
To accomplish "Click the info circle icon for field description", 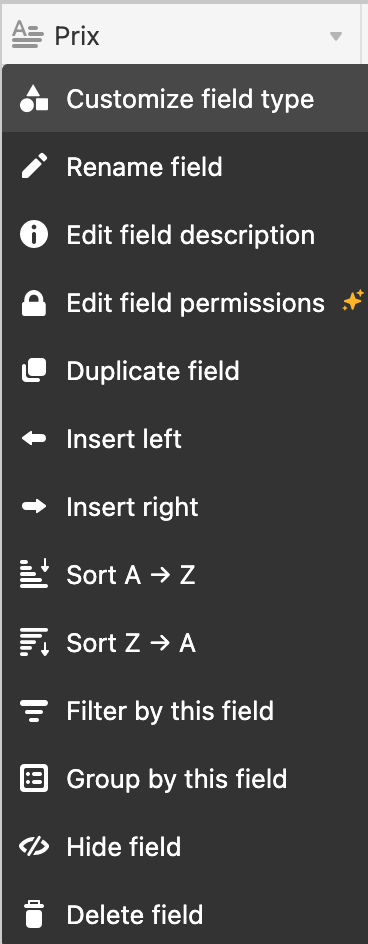I will tap(34, 235).
